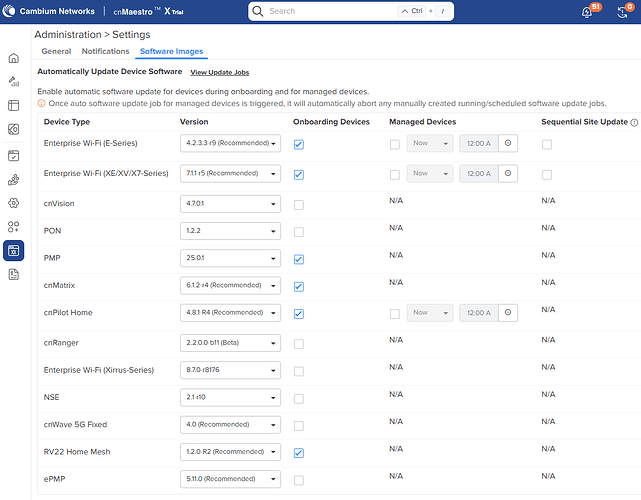Image resolution: width=641 pixels, height=500 pixels.
Task: Open clock picker for E-Series row
Action: coord(508,143)
